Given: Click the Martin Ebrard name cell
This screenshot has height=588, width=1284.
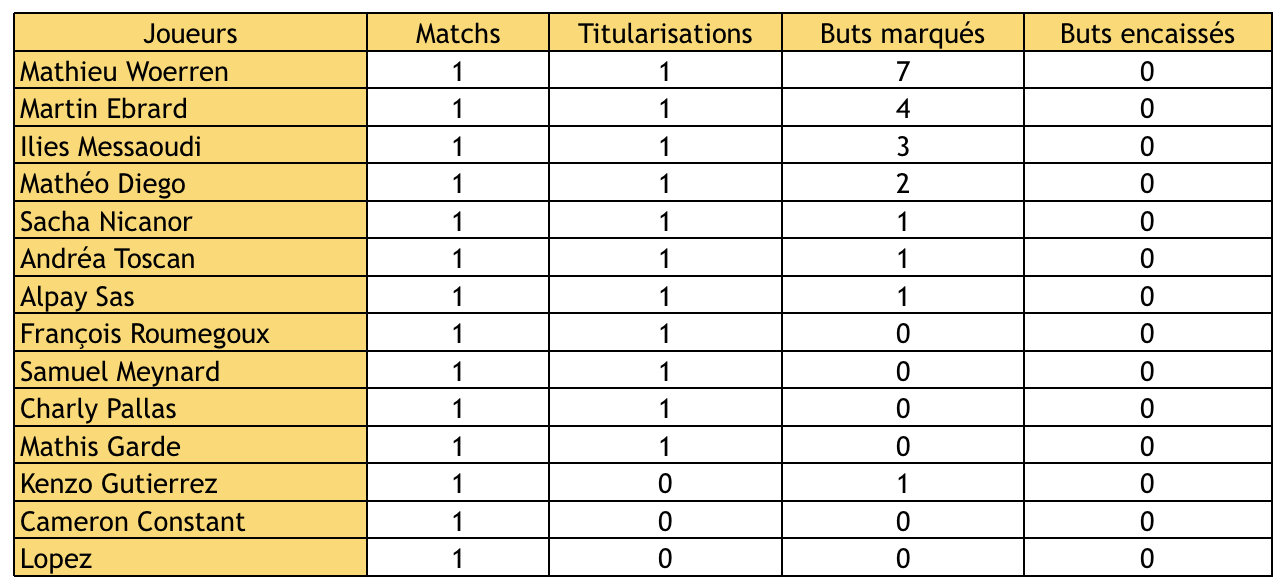Looking at the screenshot, I should (x=104, y=109).
